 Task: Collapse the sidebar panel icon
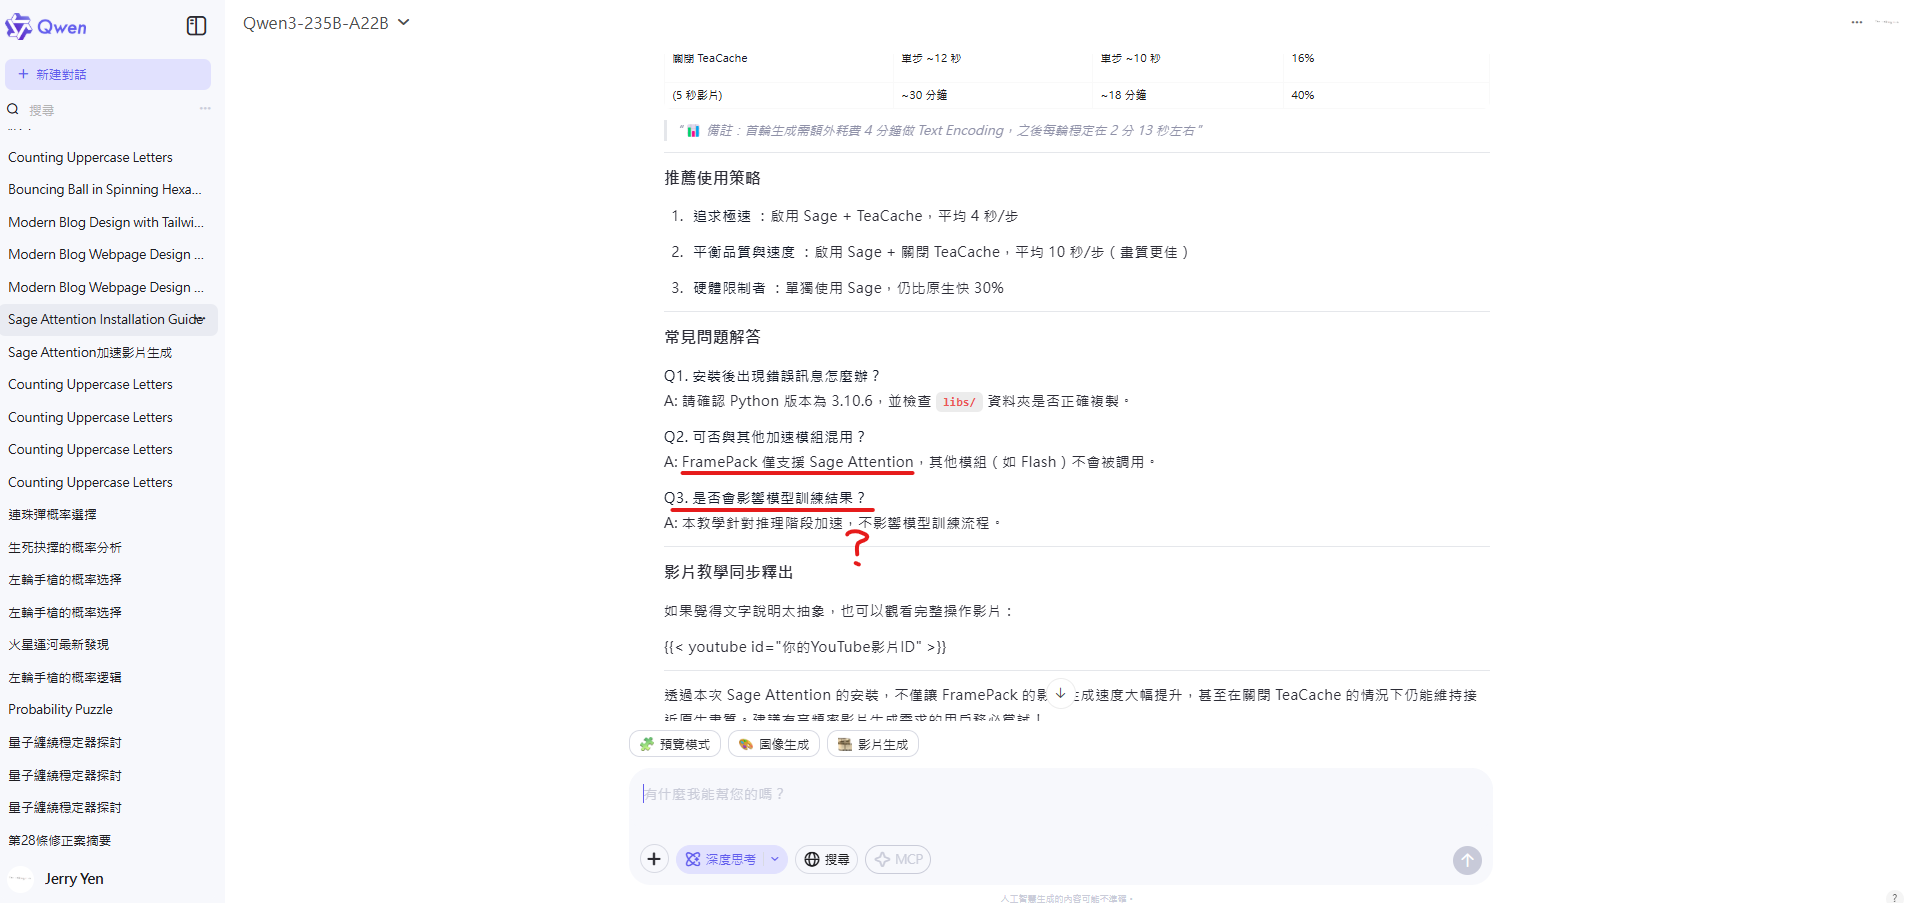pos(196,26)
